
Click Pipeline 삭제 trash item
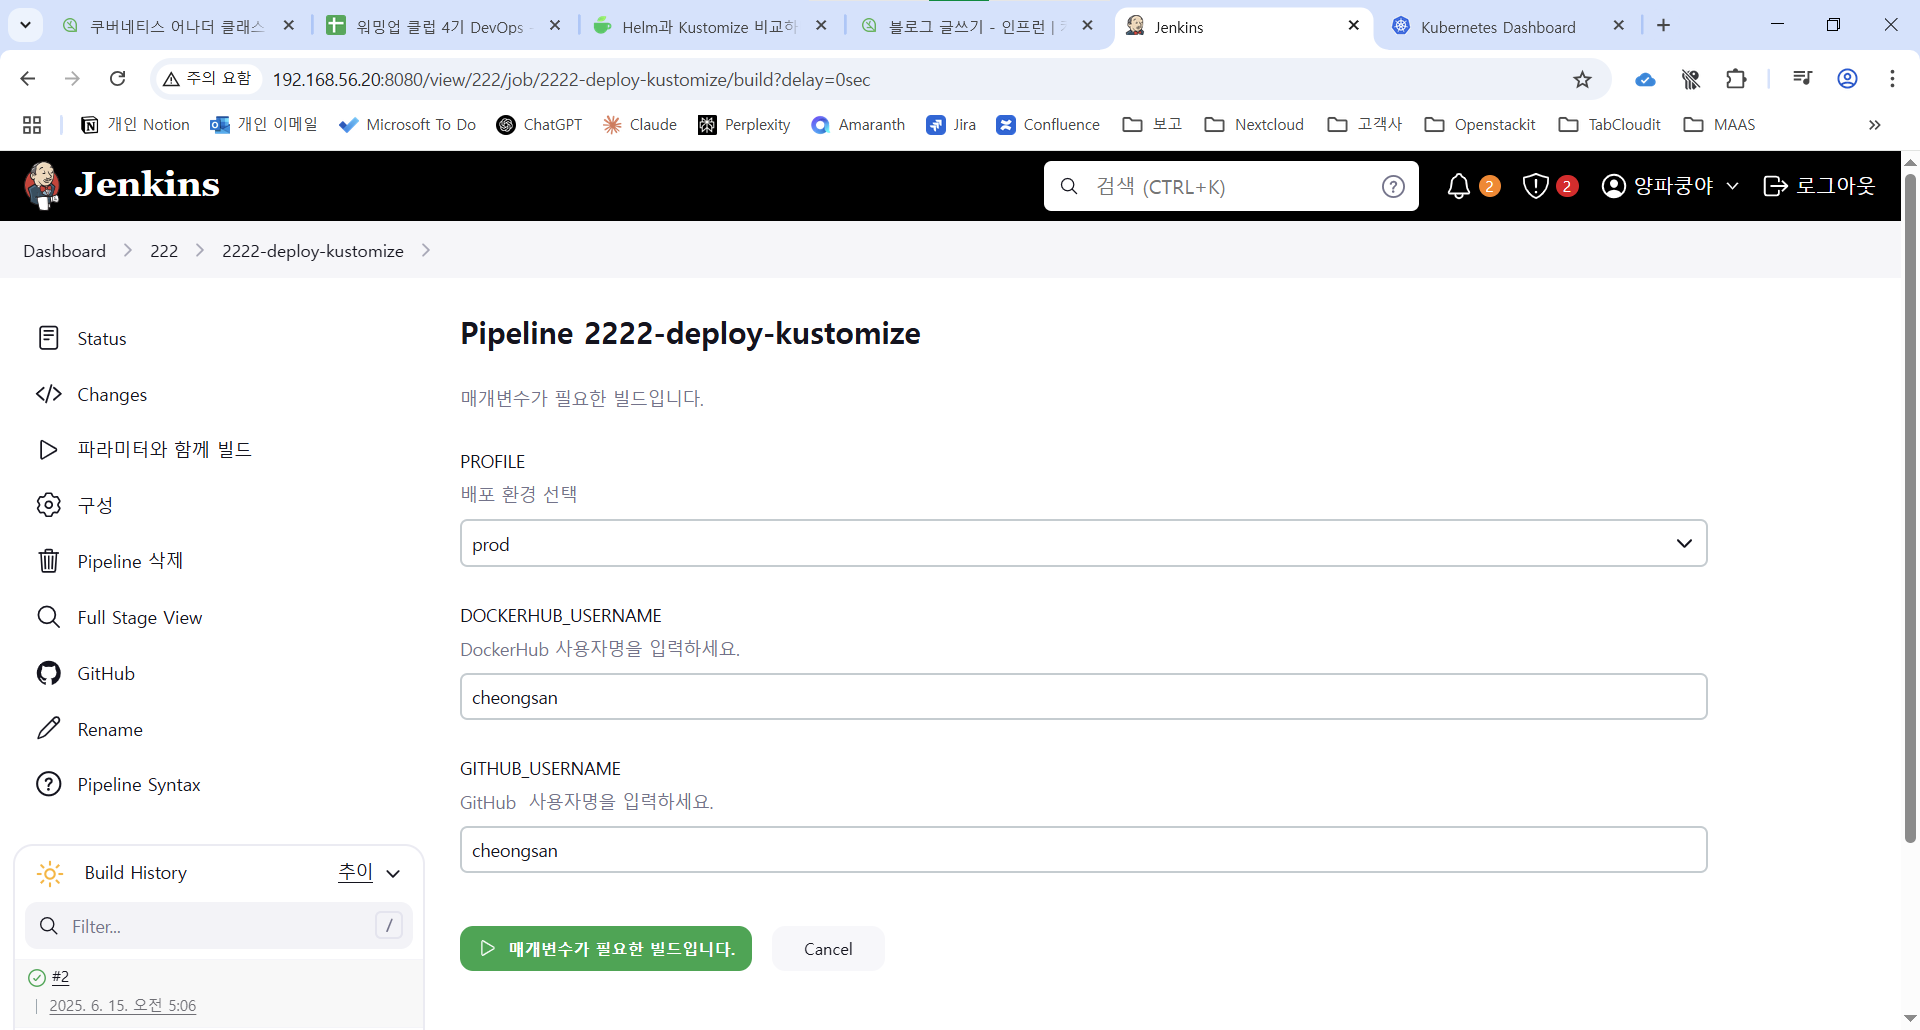coord(129,561)
